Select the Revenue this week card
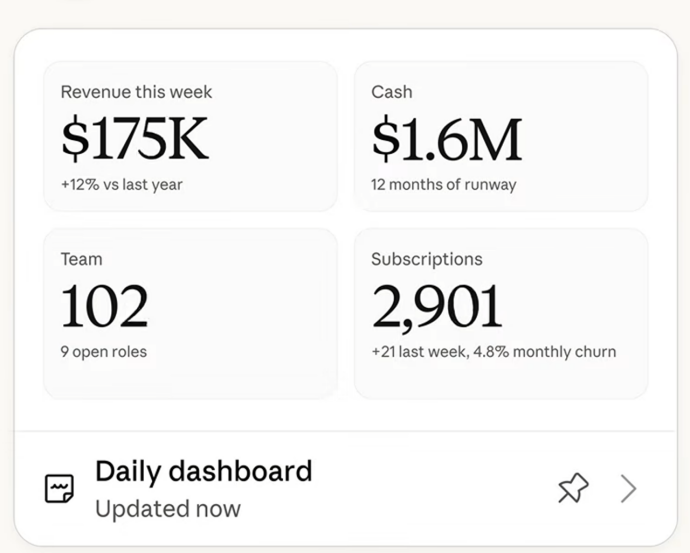This screenshot has height=553, width=690. pyautogui.click(x=191, y=136)
